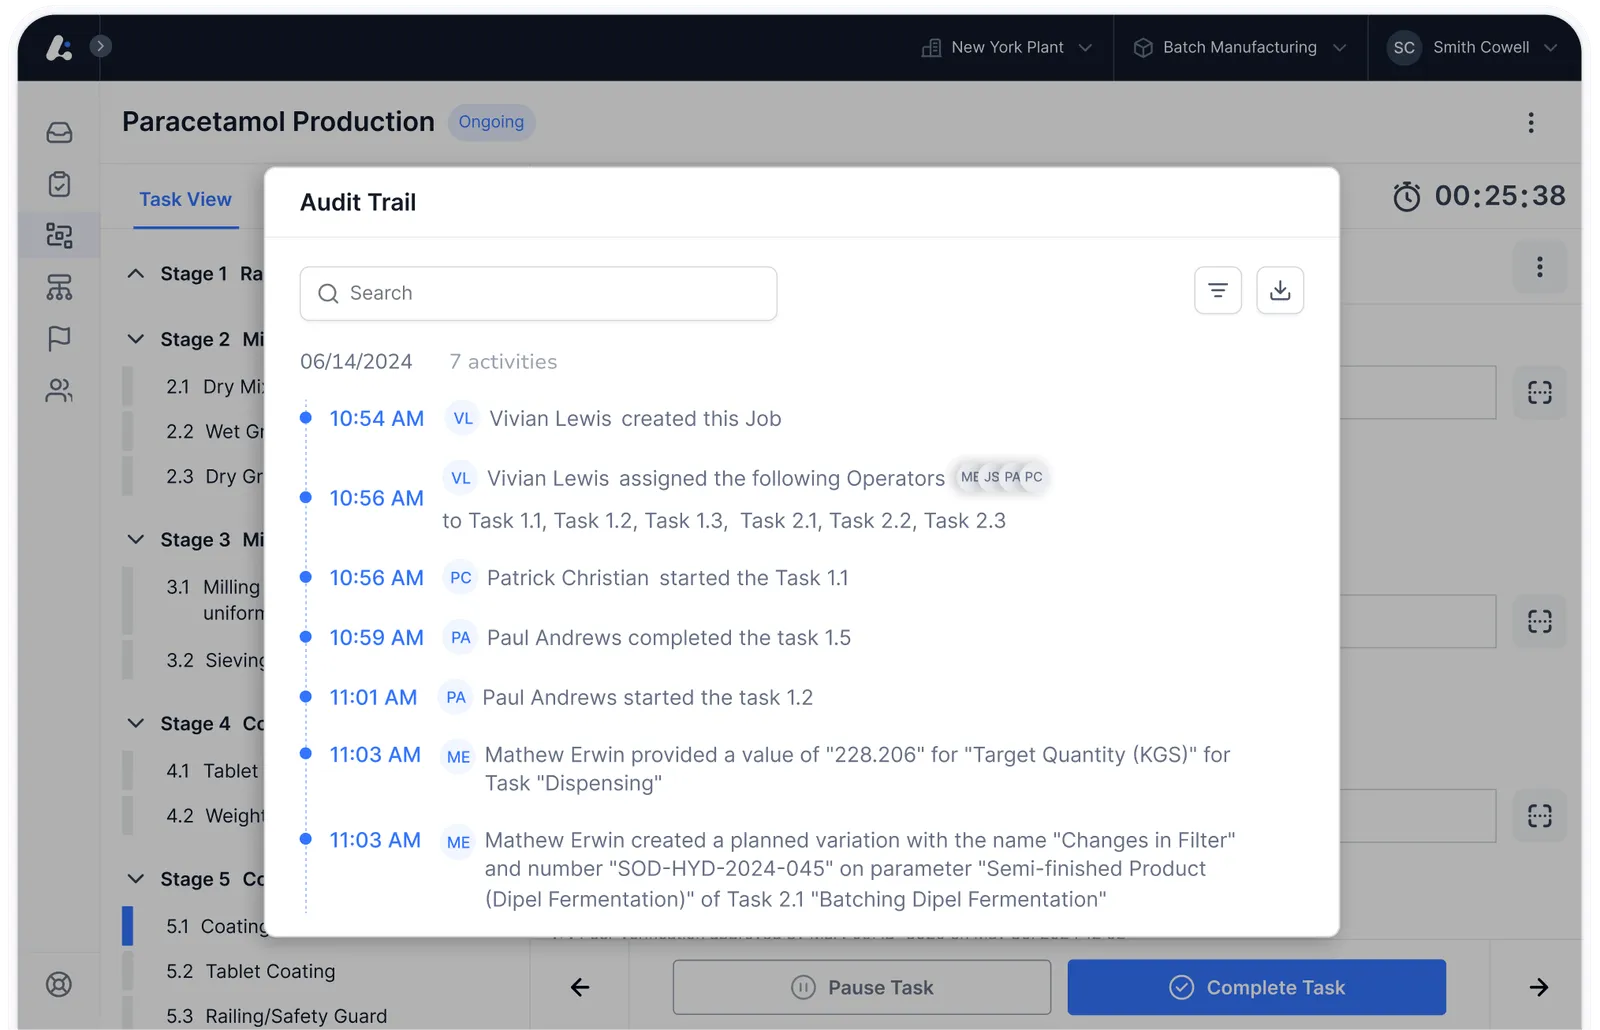Screen dimensions: 1600x1030
Task: Click the assigned operators avatar group
Action: [x=1001, y=477]
